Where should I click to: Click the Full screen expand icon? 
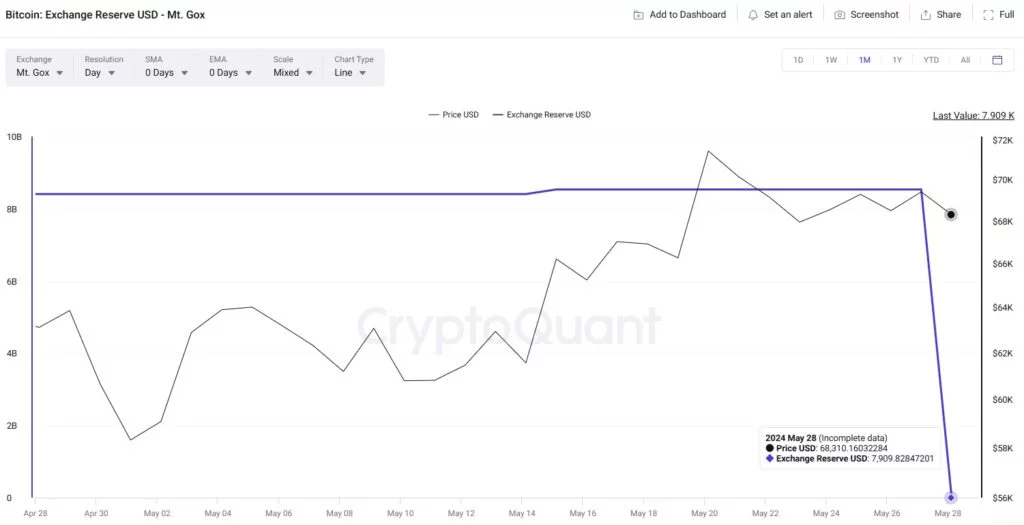(x=988, y=14)
